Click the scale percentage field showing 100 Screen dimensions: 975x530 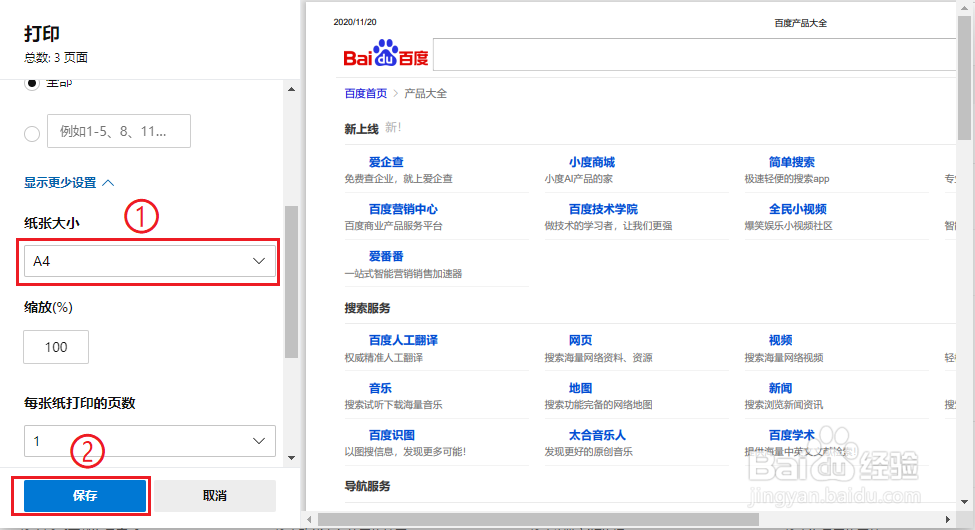coord(56,347)
